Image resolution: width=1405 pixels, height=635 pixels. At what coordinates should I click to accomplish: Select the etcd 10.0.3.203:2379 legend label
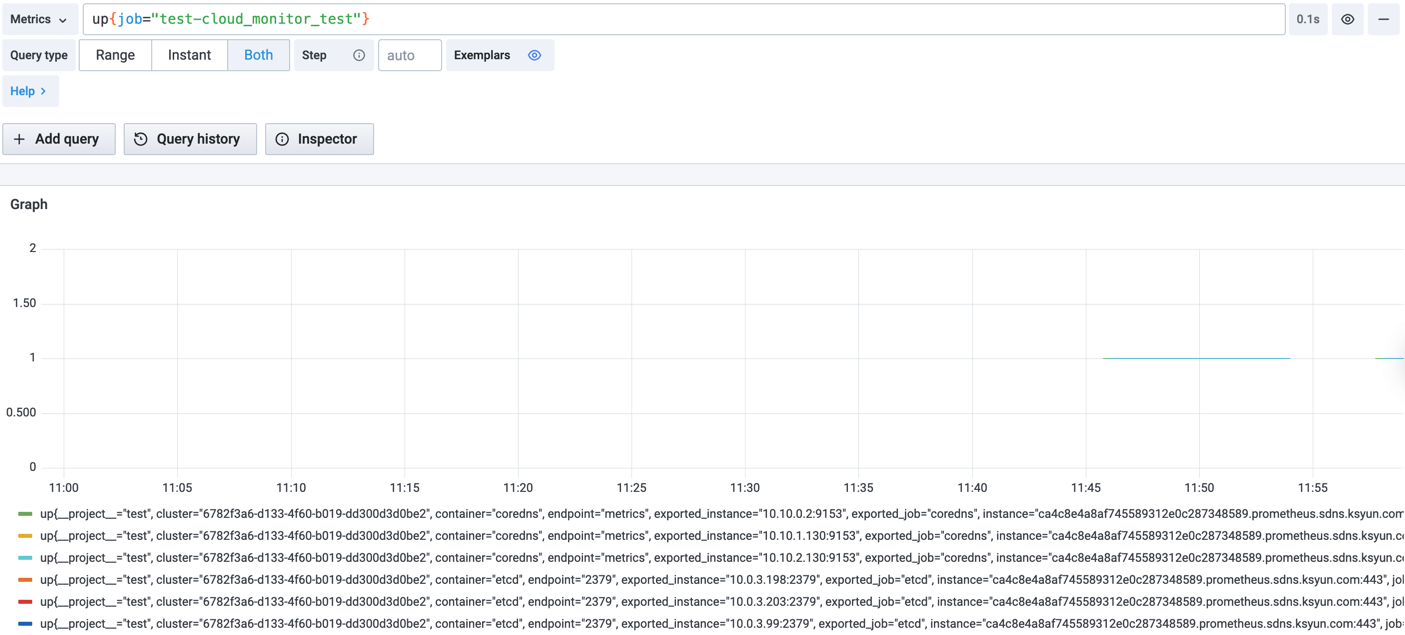[x=700, y=602]
